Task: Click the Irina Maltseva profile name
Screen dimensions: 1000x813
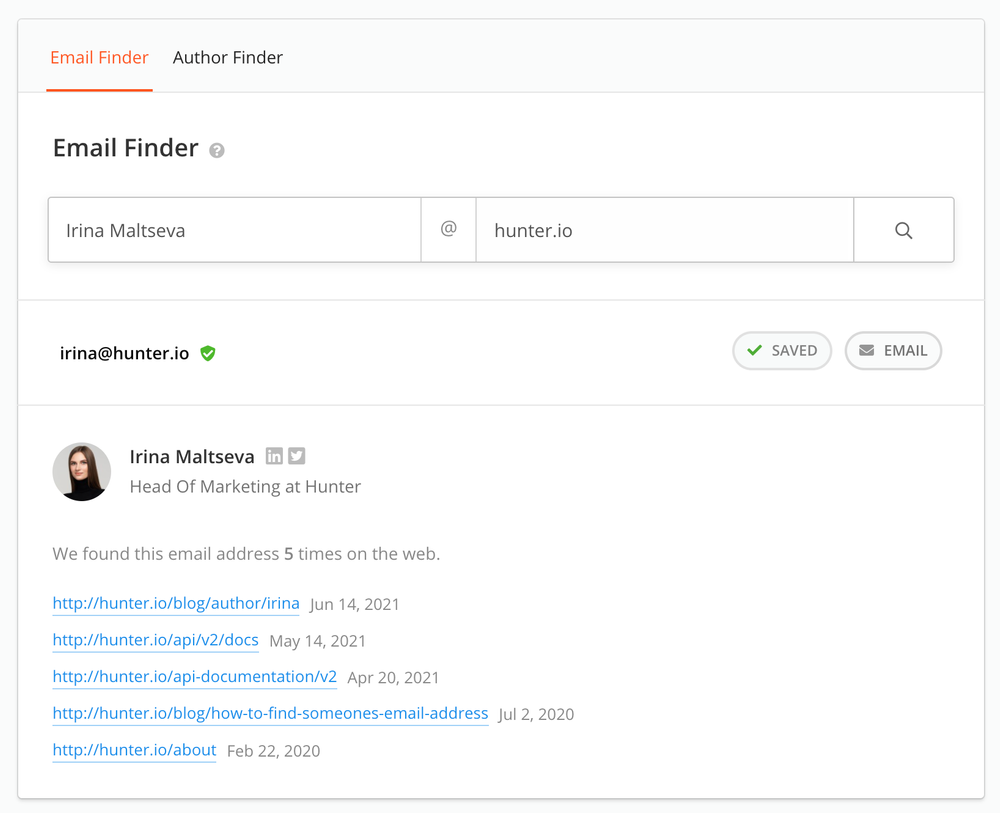Action: [x=192, y=457]
